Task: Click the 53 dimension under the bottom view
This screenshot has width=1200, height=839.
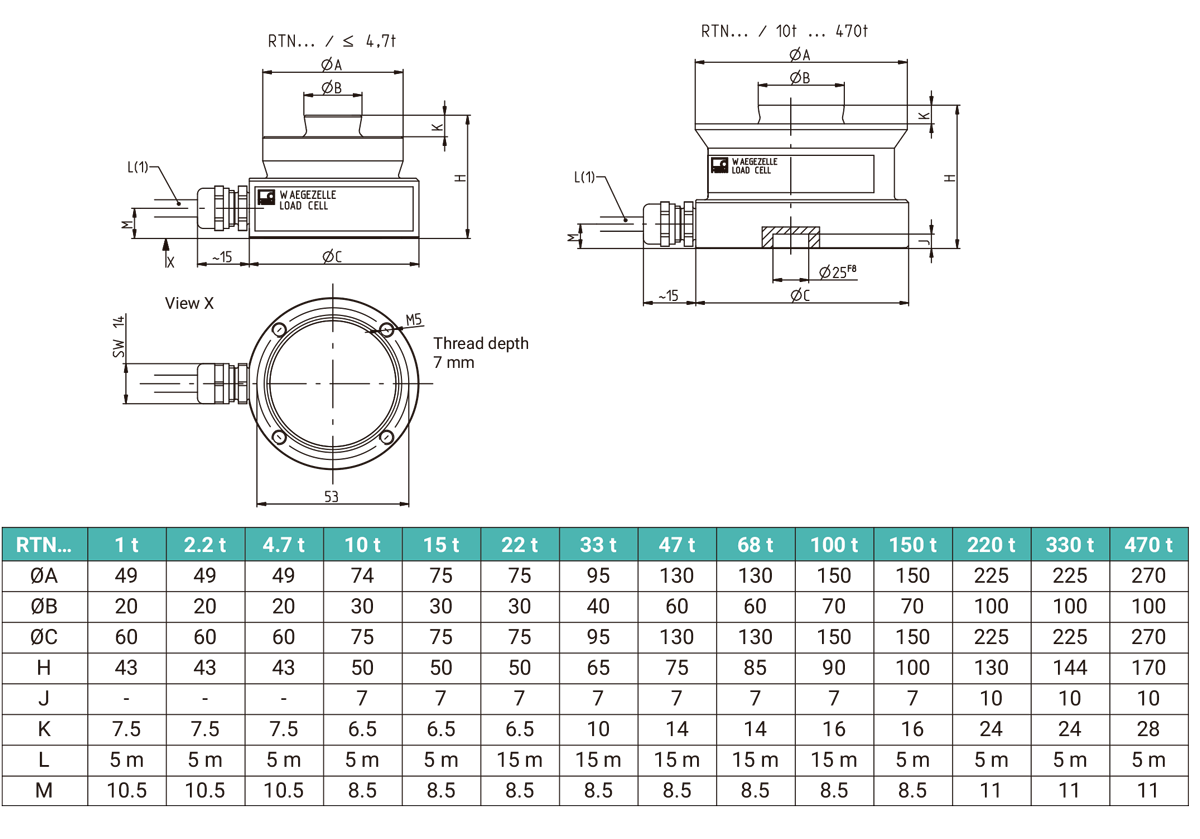Action: coord(332,495)
